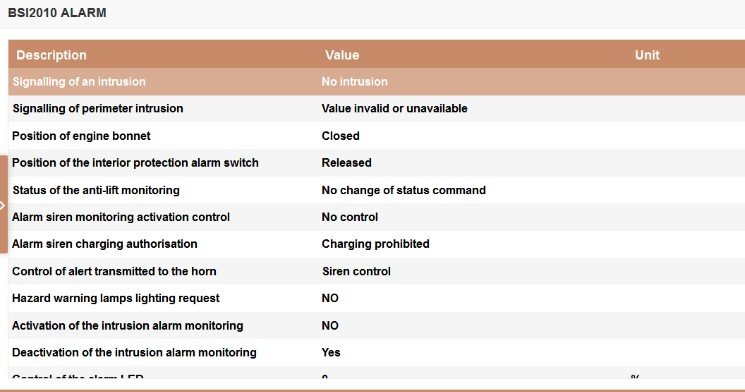The height and width of the screenshot is (392, 745).
Task: Select Status of the anti-lift monitoring row
Action: [x=376, y=190]
